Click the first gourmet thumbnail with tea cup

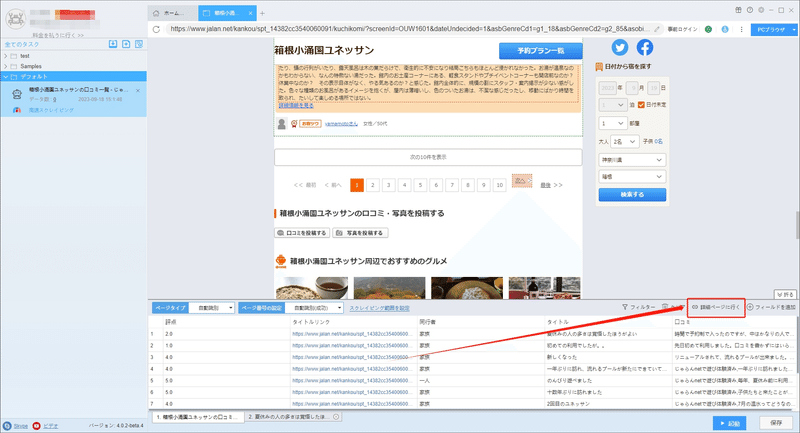pyautogui.click(x=312, y=288)
